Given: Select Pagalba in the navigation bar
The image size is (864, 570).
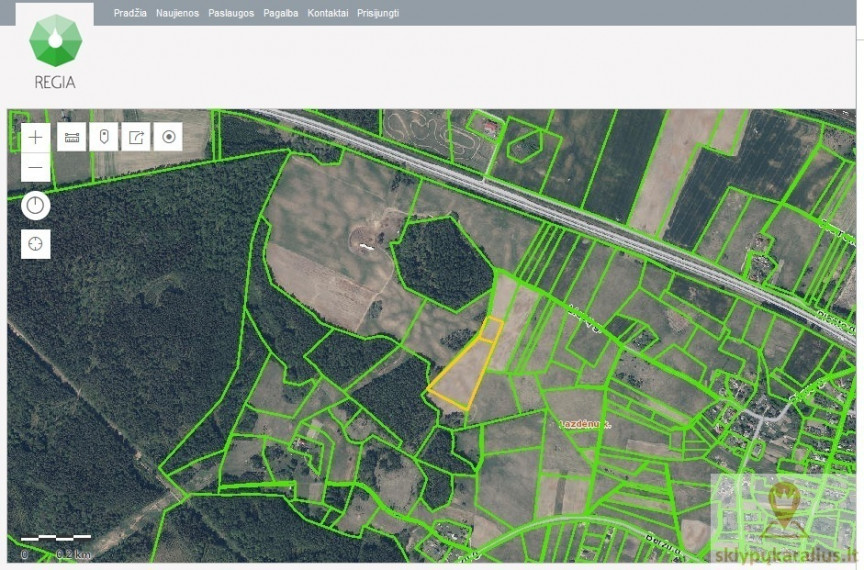Looking at the screenshot, I should [x=280, y=13].
